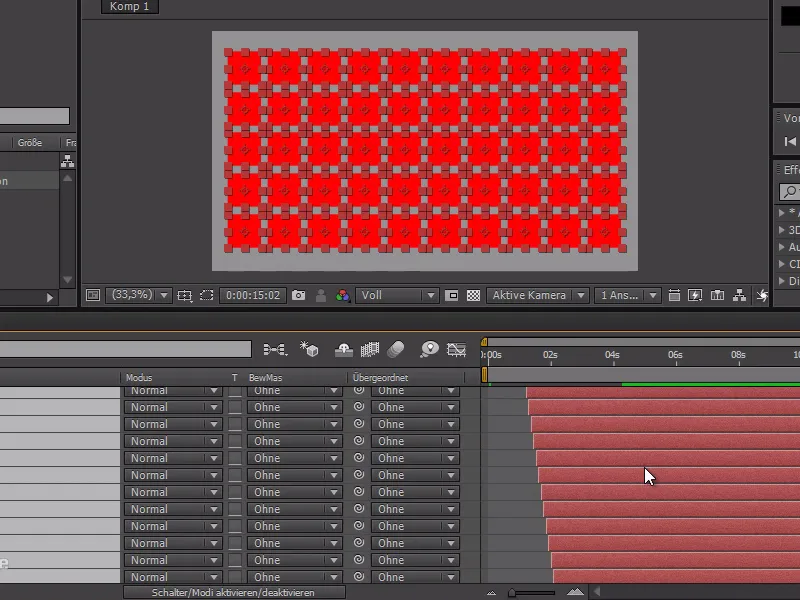Launch the Brainstorm tool
The image size is (800, 600).
(x=428, y=348)
